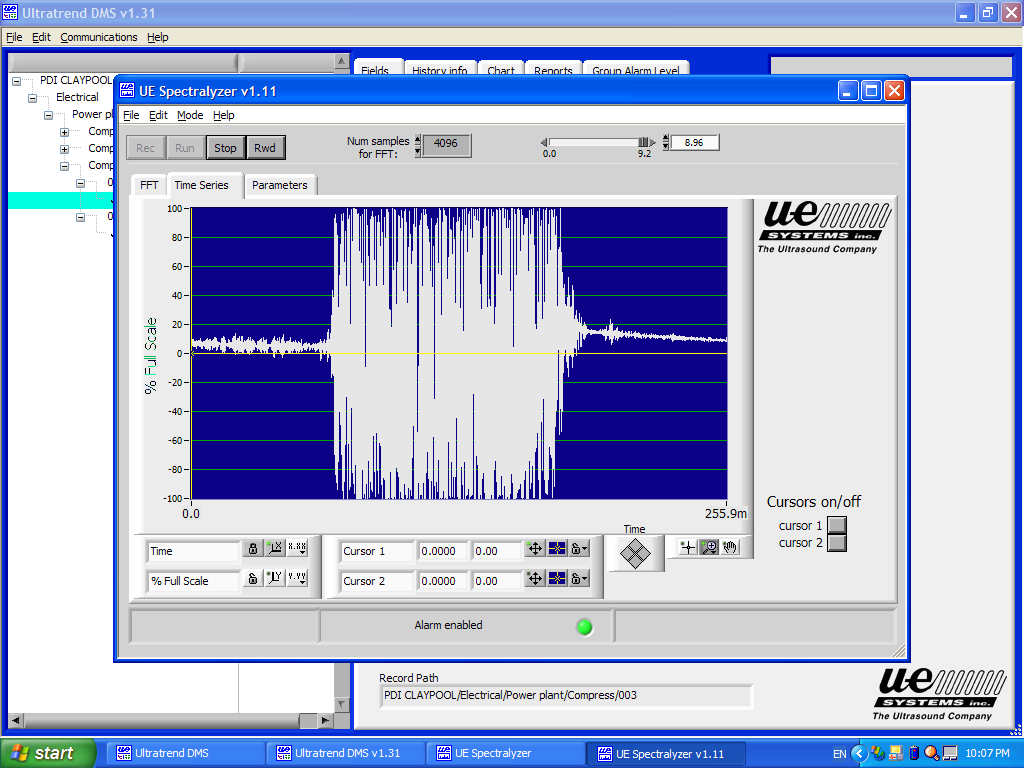Click the X-axis autoscale once icon
The image size is (1024, 768).
coord(276,548)
